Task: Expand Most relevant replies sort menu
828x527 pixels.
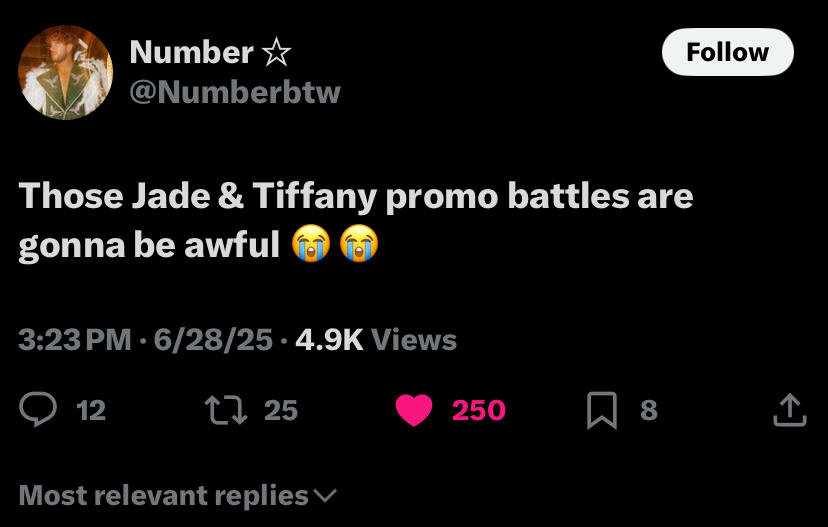Action: [x=165, y=495]
